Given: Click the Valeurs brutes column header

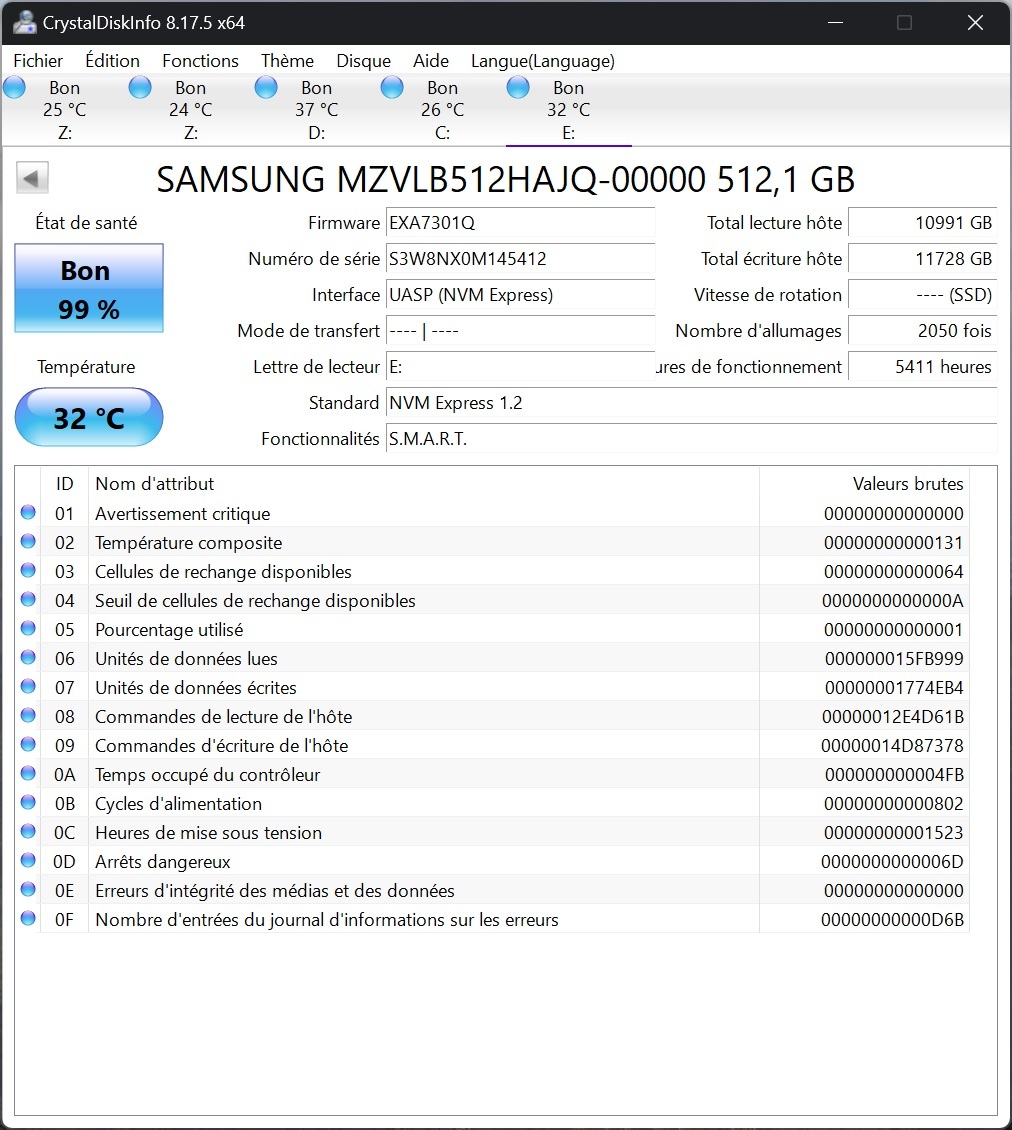Looking at the screenshot, I should point(864,484).
